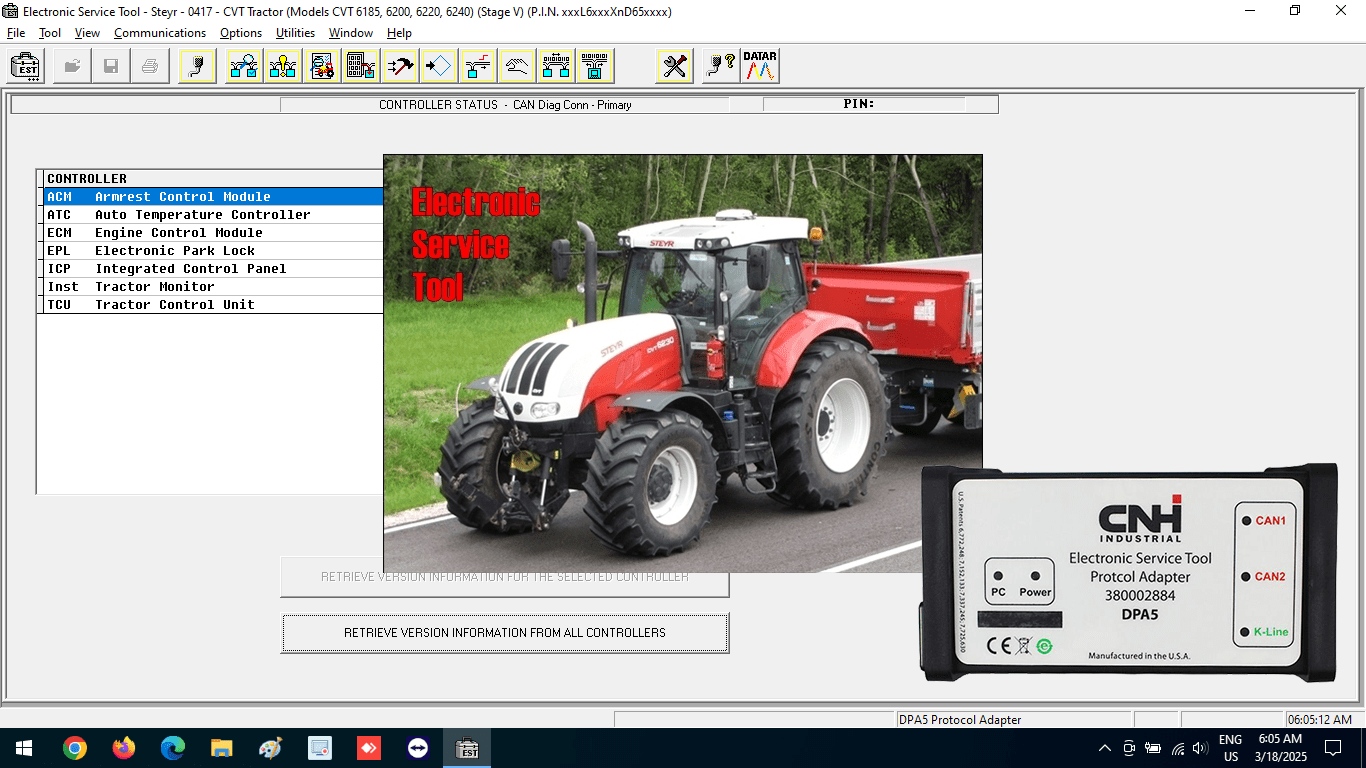Show hidden system tray icons
1366x768 pixels.
pyautogui.click(x=1105, y=748)
